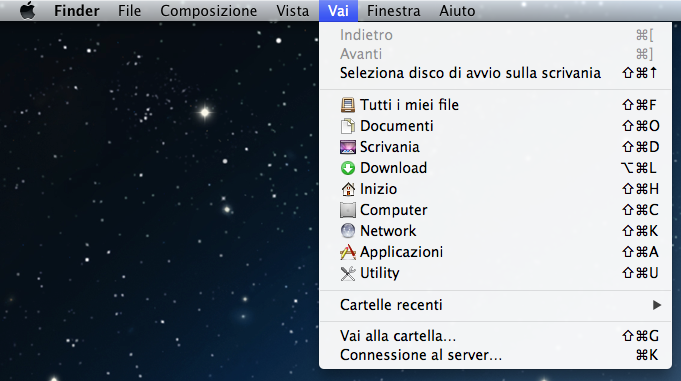Select the Inizio label

tap(378, 189)
